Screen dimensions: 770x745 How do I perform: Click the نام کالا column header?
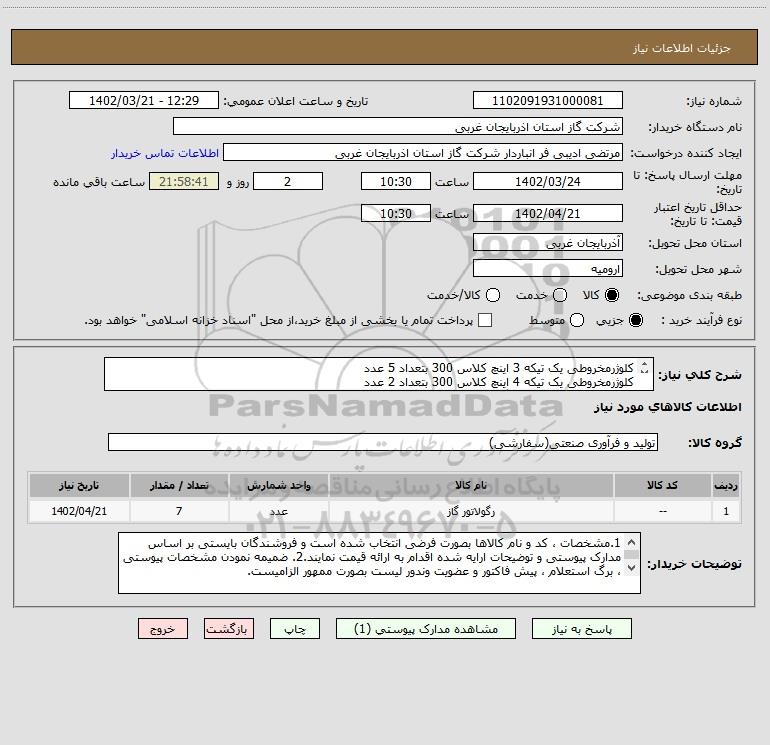tap(470, 485)
